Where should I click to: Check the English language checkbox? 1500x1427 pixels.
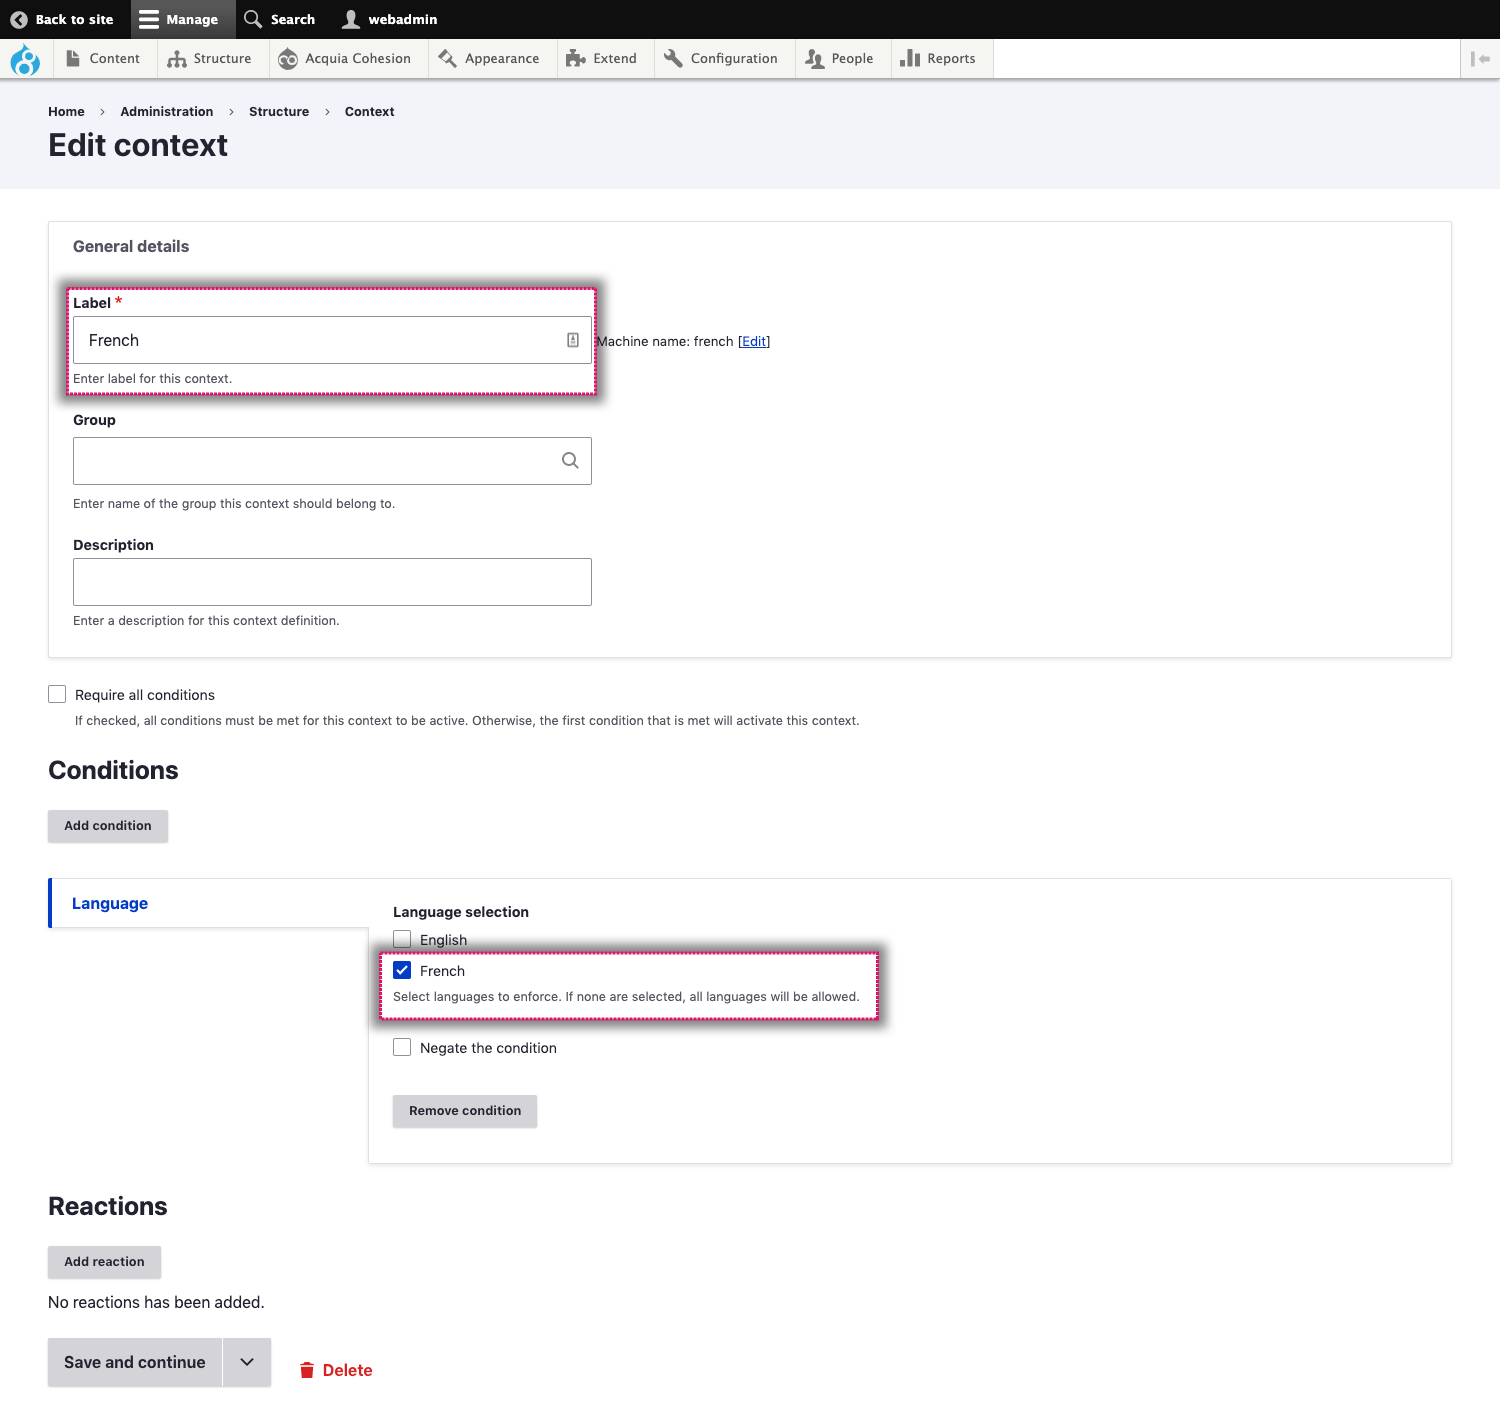[x=402, y=939]
